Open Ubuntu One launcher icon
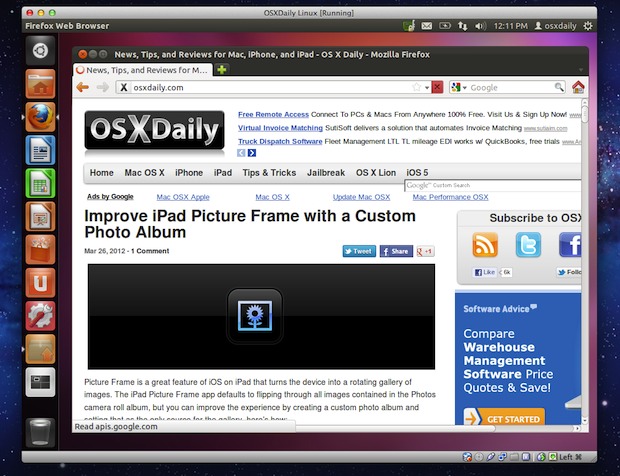Screen dimensions: 620x476 [x=40, y=283]
